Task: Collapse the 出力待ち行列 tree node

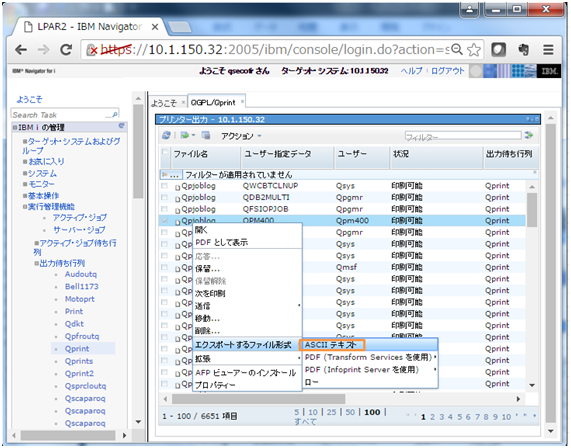Action: (x=36, y=263)
